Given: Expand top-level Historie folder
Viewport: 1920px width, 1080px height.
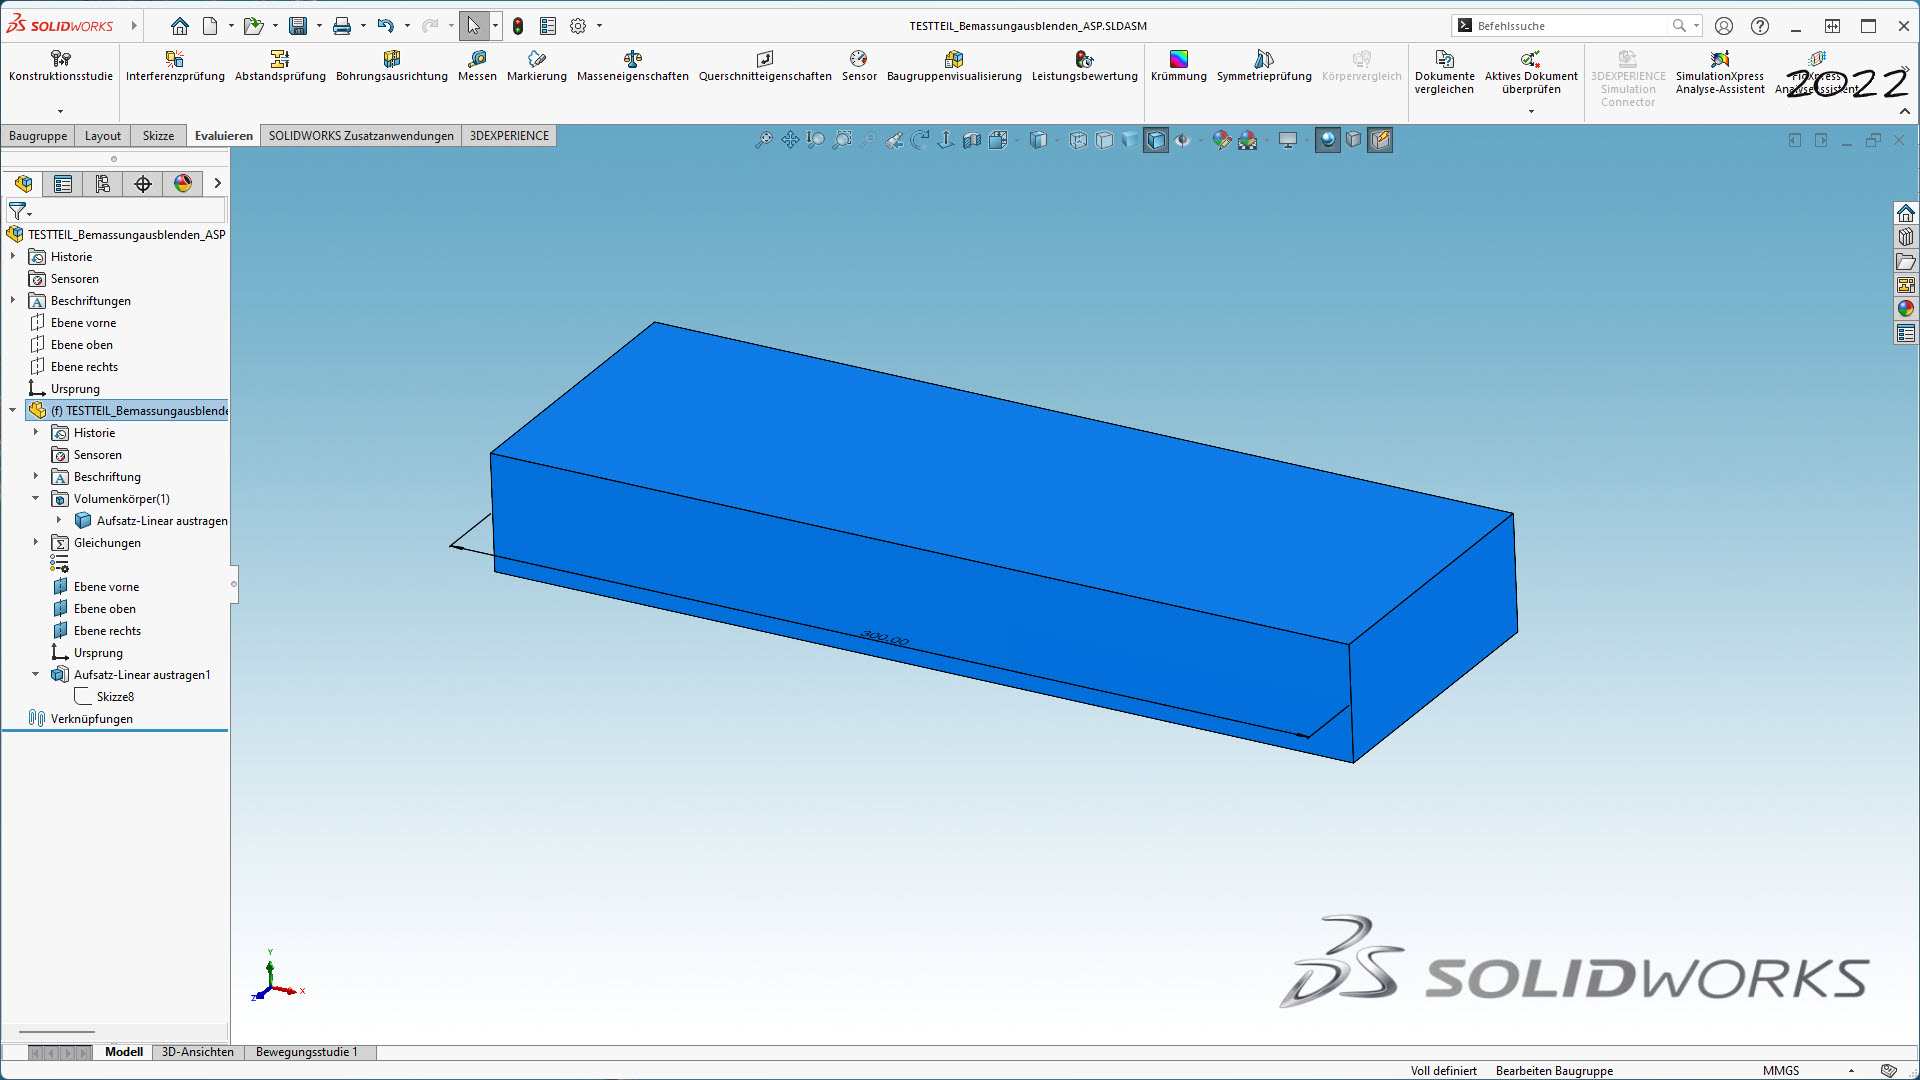Looking at the screenshot, I should point(13,257).
